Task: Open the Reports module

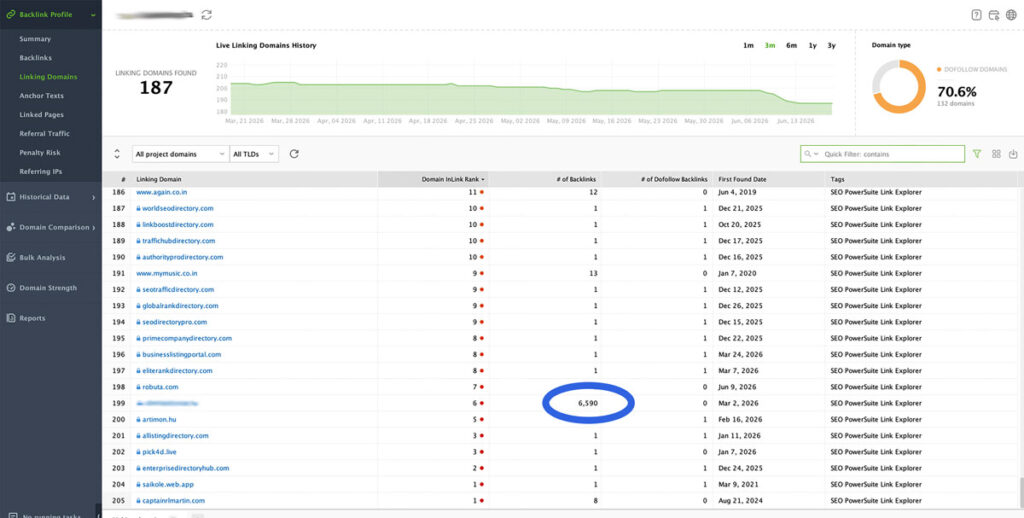Action: (x=32, y=318)
